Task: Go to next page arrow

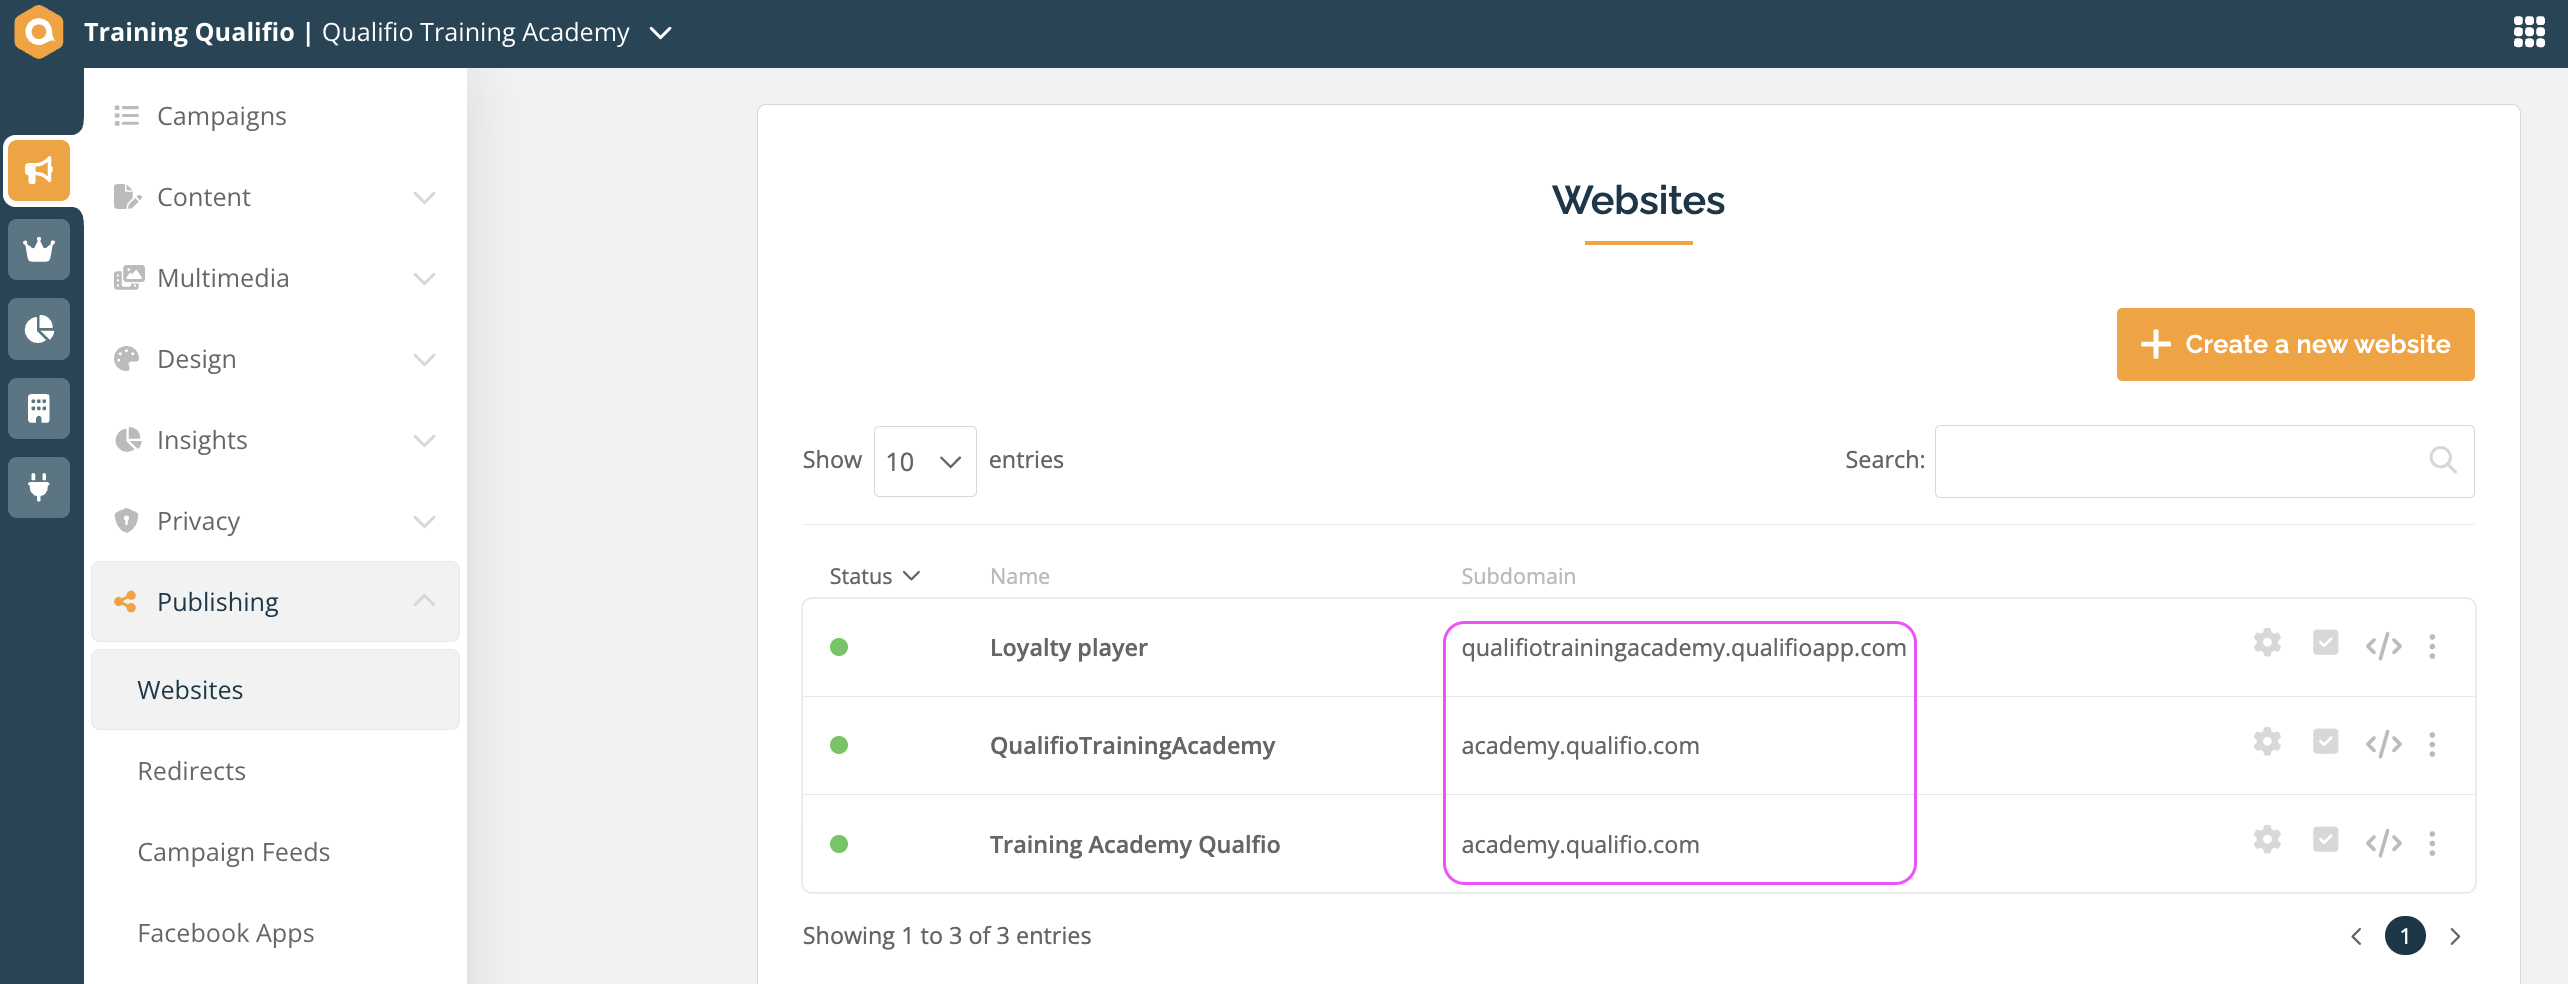Action: 2455,936
